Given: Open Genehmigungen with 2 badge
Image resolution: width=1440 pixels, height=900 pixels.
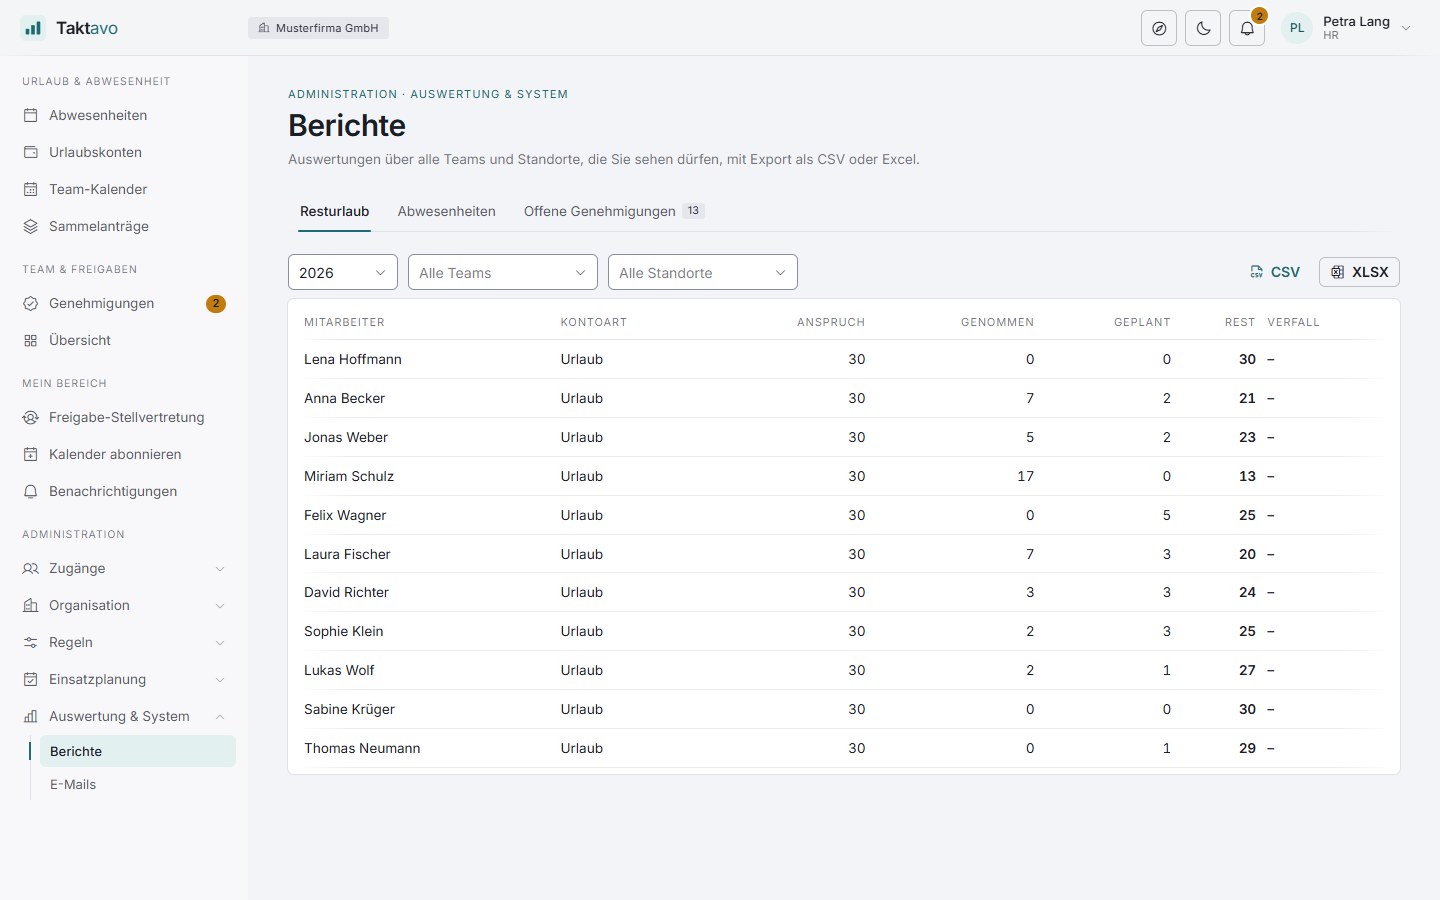Looking at the screenshot, I should tap(124, 303).
